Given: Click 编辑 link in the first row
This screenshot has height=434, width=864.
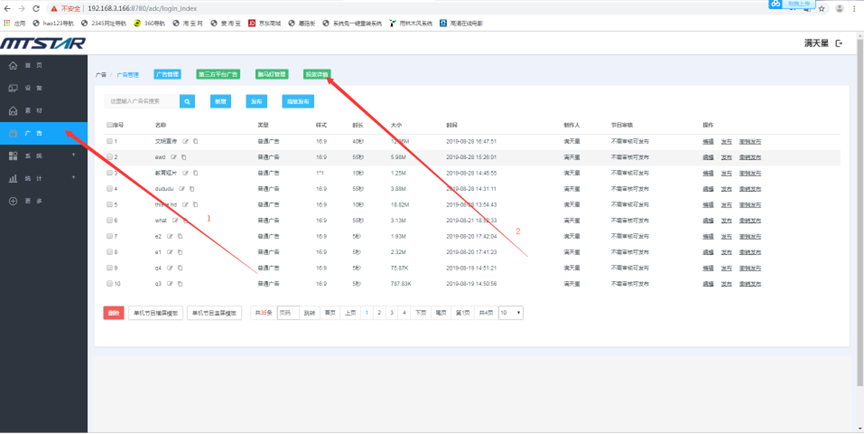Looking at the screenshot, I should tap(708, 141).
